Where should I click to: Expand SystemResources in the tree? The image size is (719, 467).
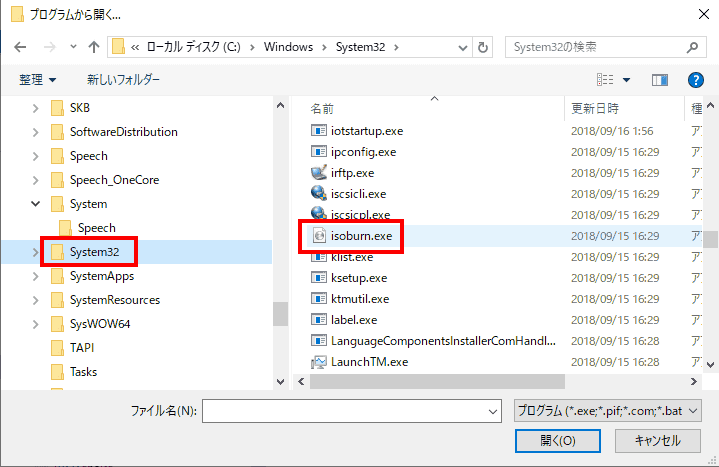(35, 300)
